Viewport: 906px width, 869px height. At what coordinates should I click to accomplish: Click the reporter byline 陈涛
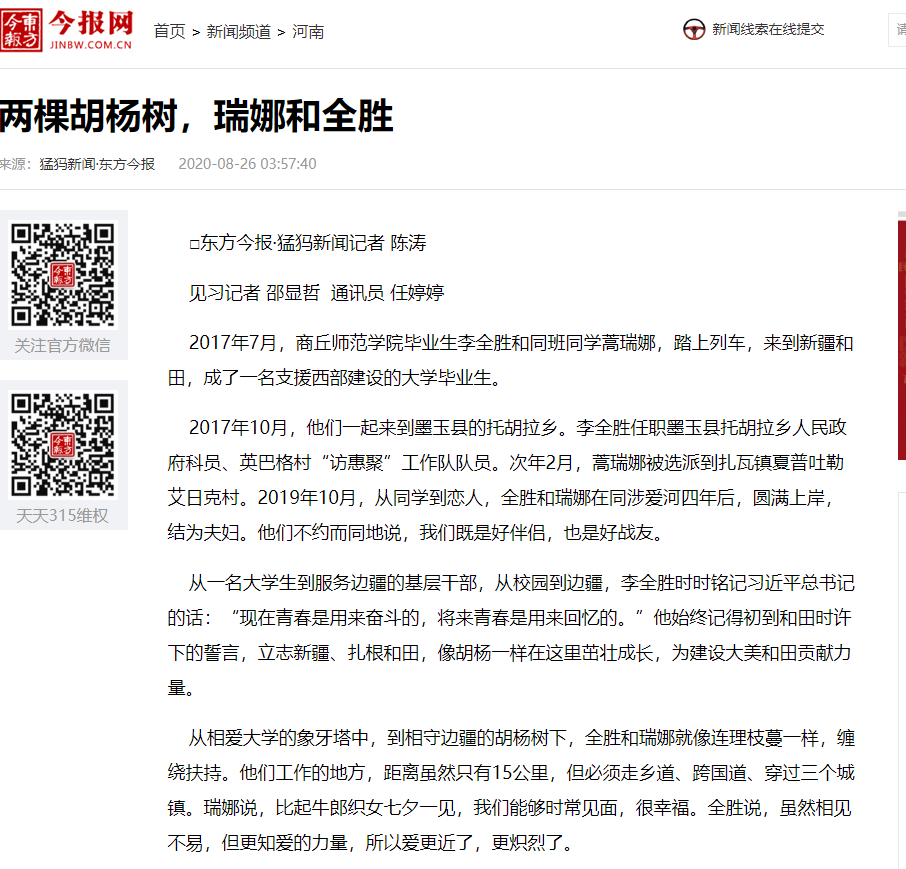(407, 243)
